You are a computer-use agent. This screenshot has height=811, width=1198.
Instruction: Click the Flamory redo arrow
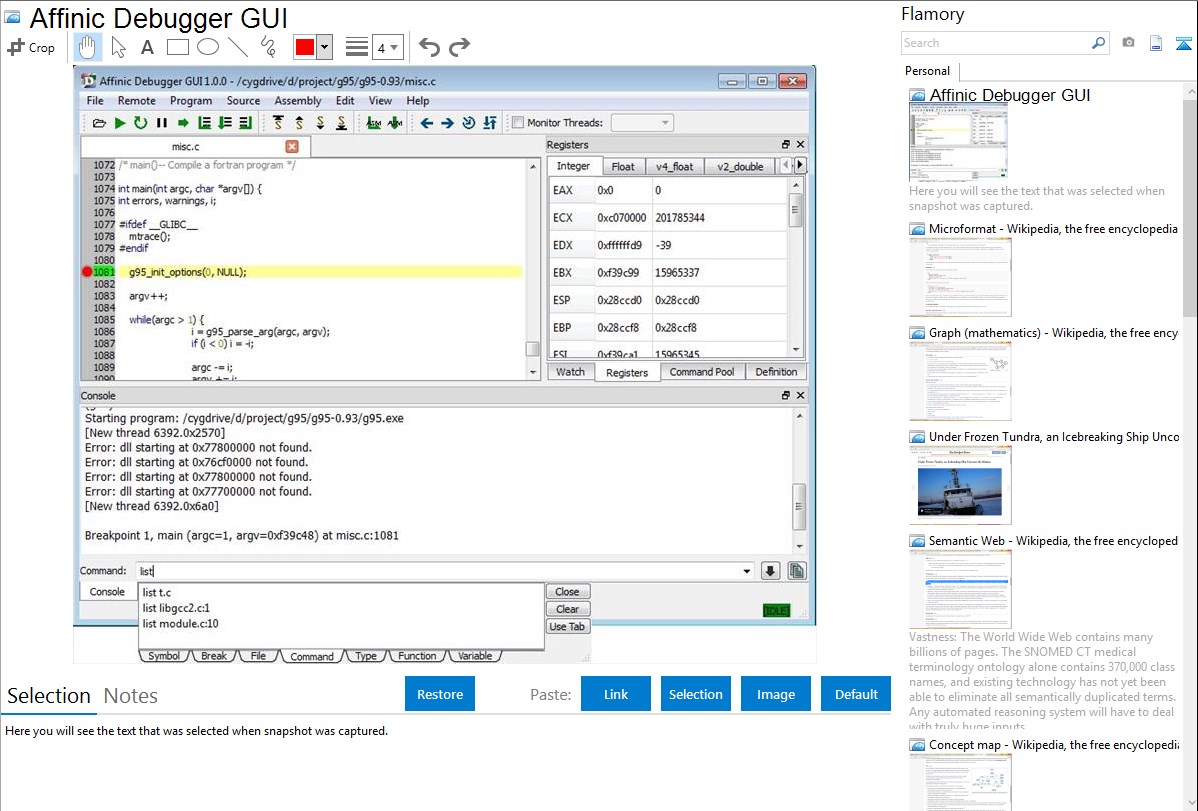[459, 47]
